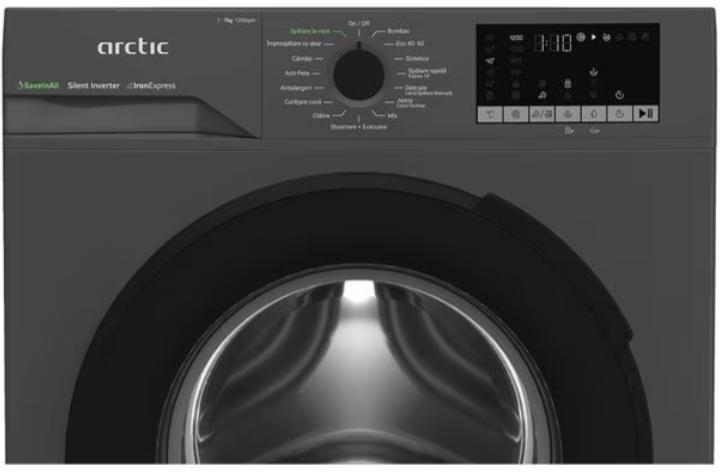Click the Stoarcere + Evacuare label

pos(359,127)
